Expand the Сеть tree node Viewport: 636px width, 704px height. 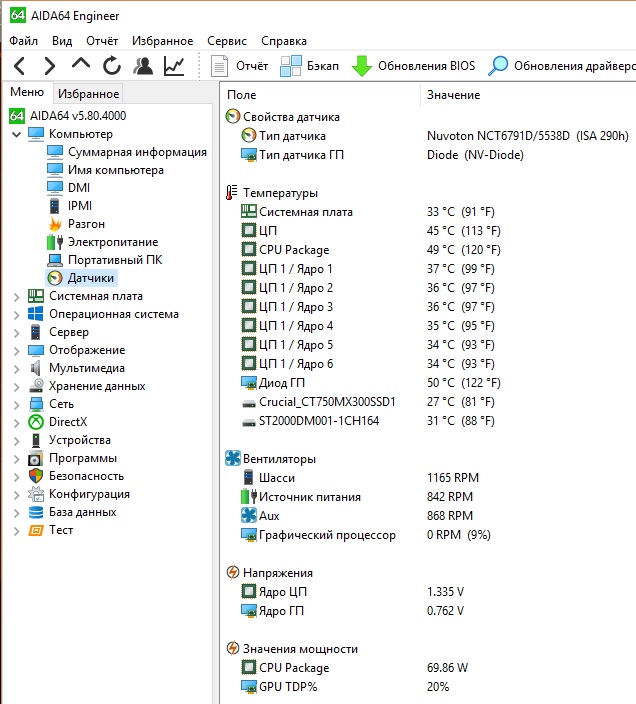pyautogui.click(x=17, y=405)
